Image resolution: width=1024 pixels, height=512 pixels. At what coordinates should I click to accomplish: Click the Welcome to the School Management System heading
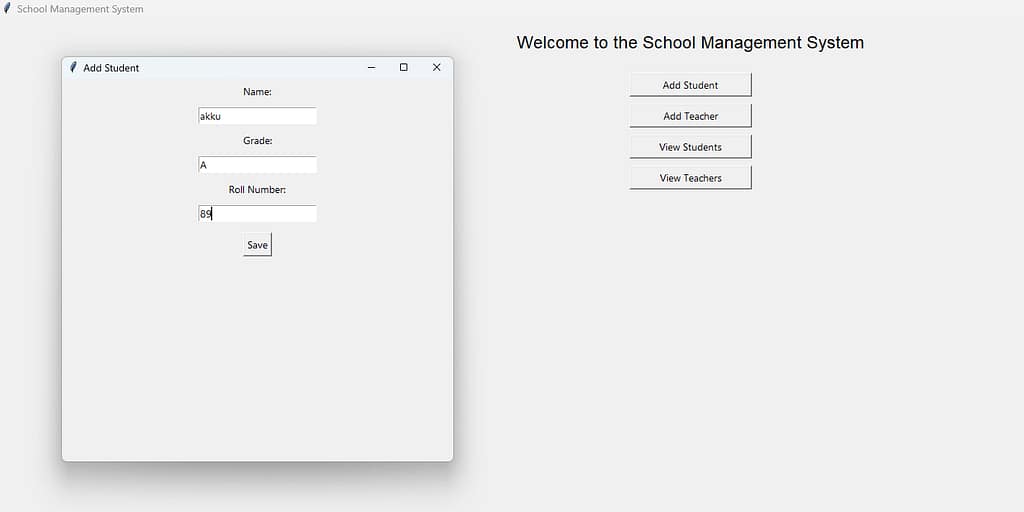coord(690,42)
